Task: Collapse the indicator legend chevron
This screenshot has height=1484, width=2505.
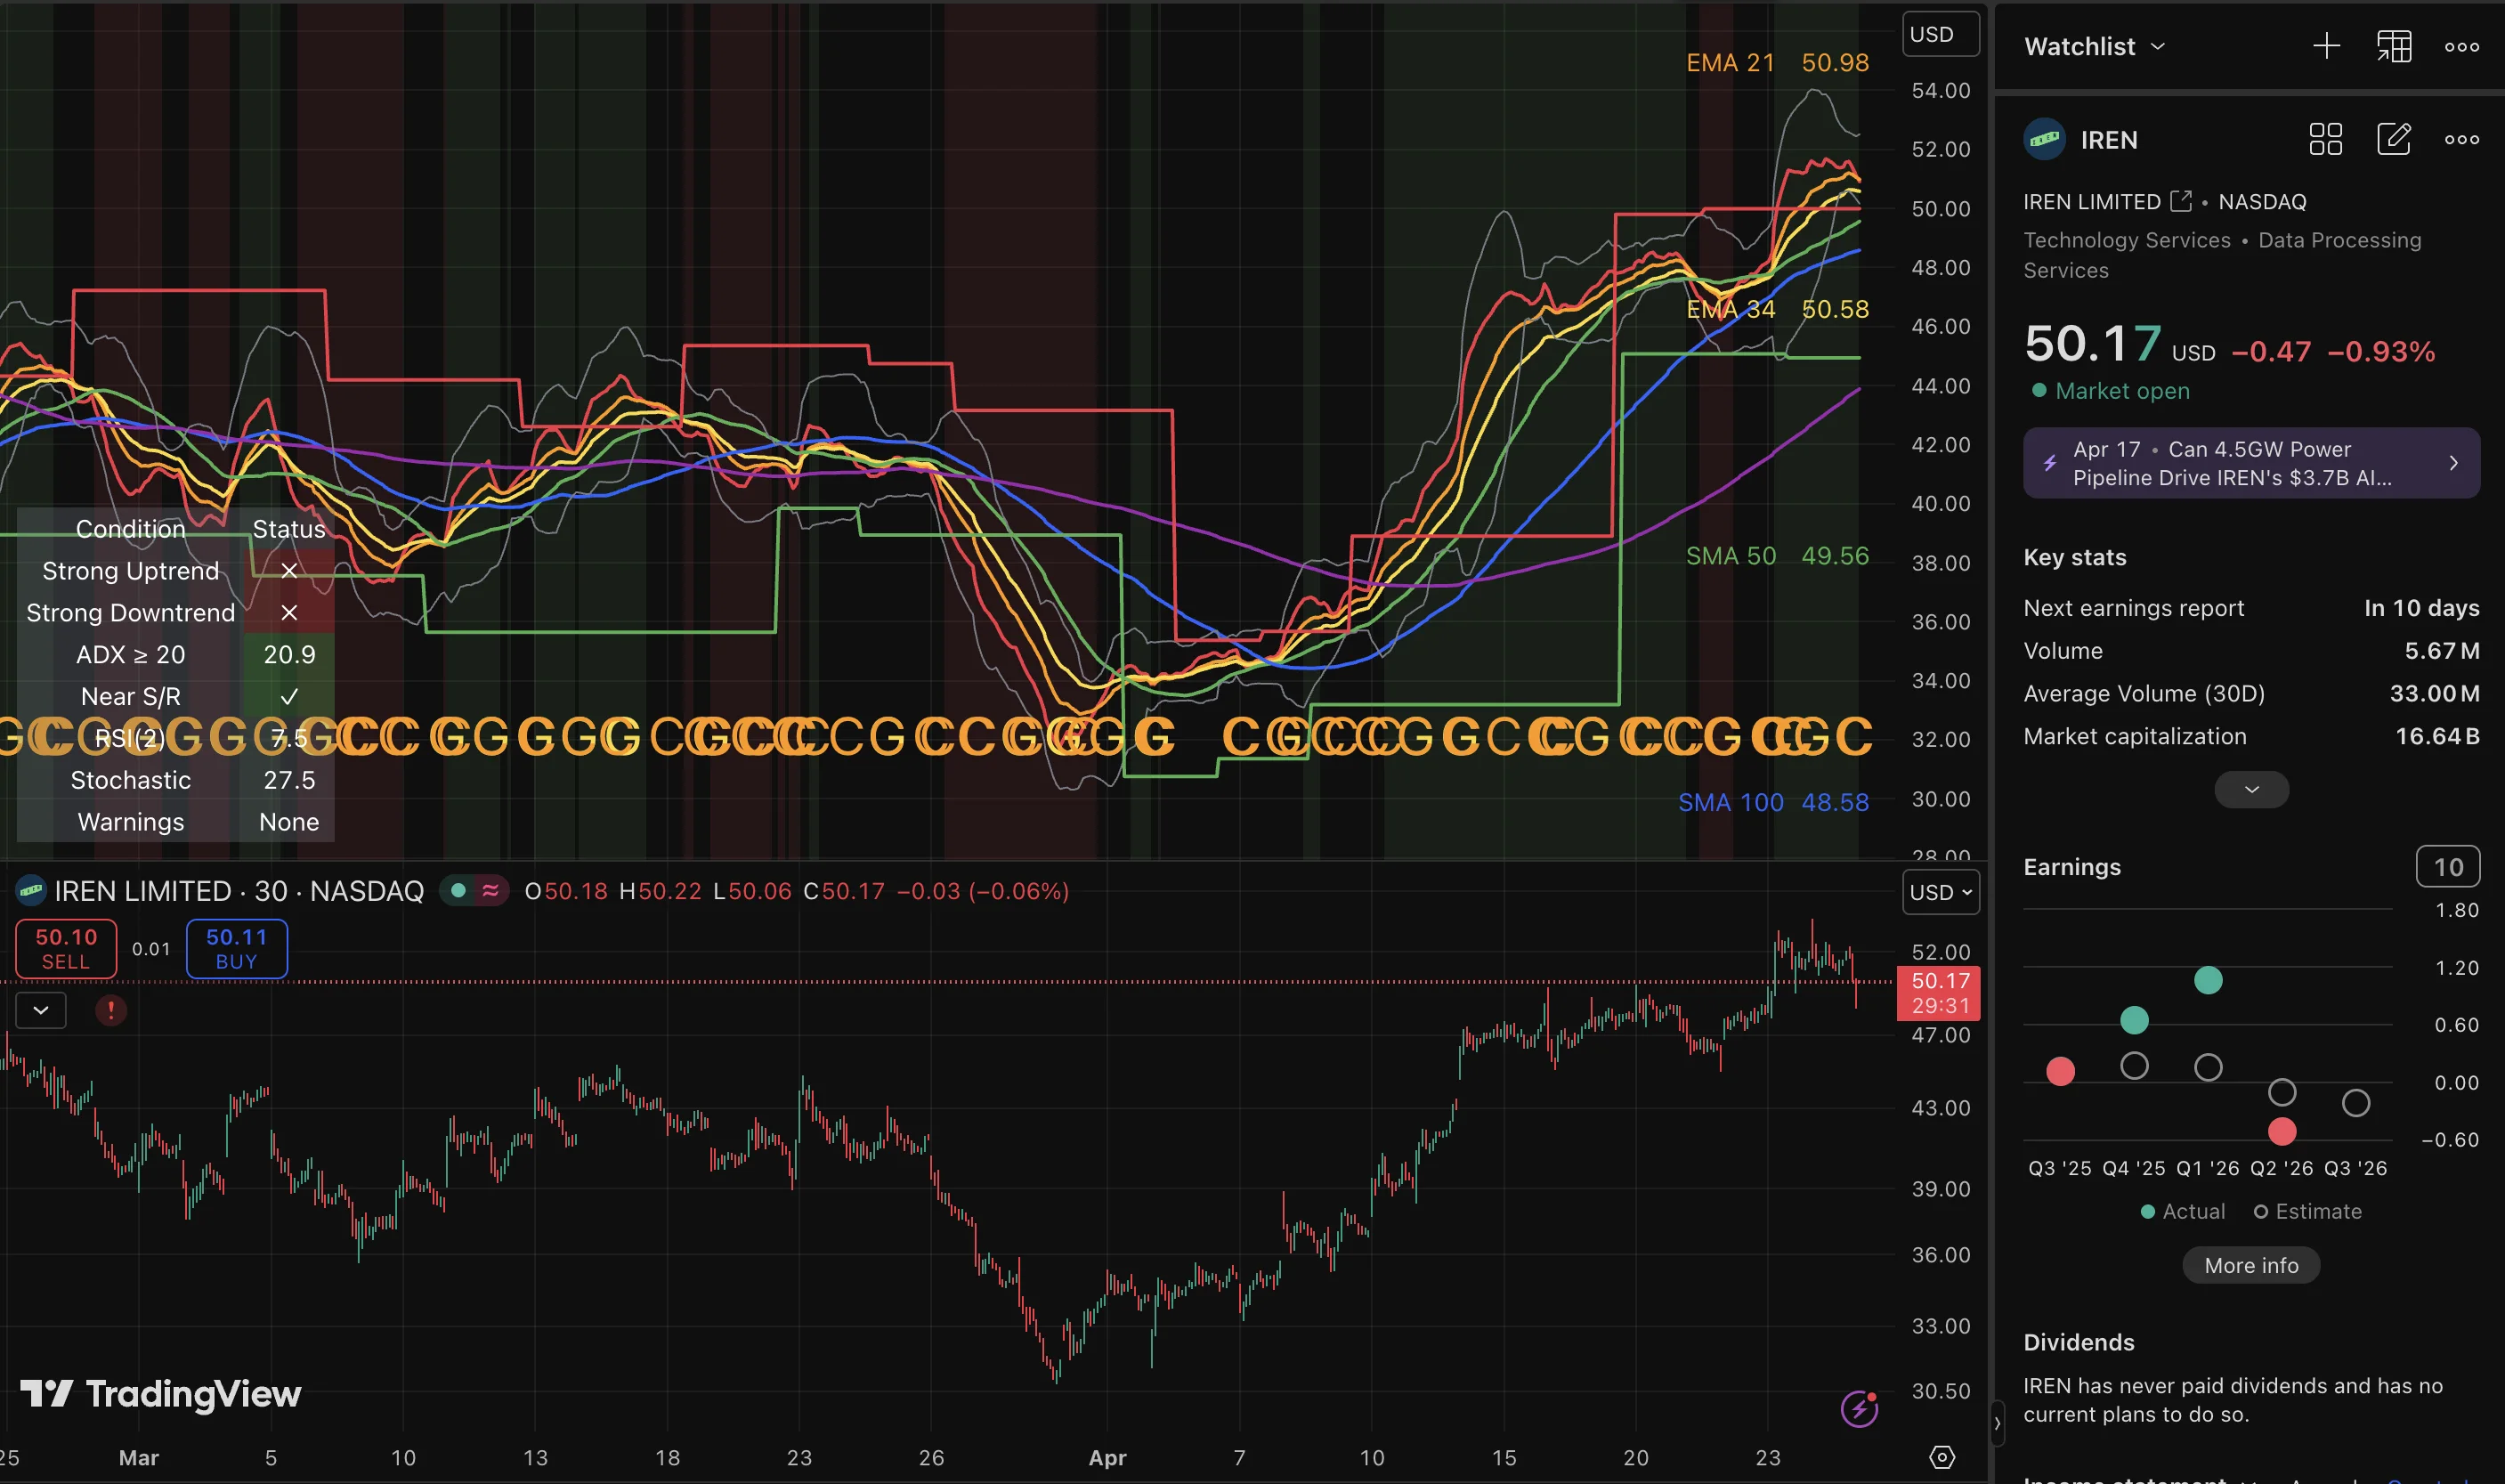Action: pos(41,1010)
